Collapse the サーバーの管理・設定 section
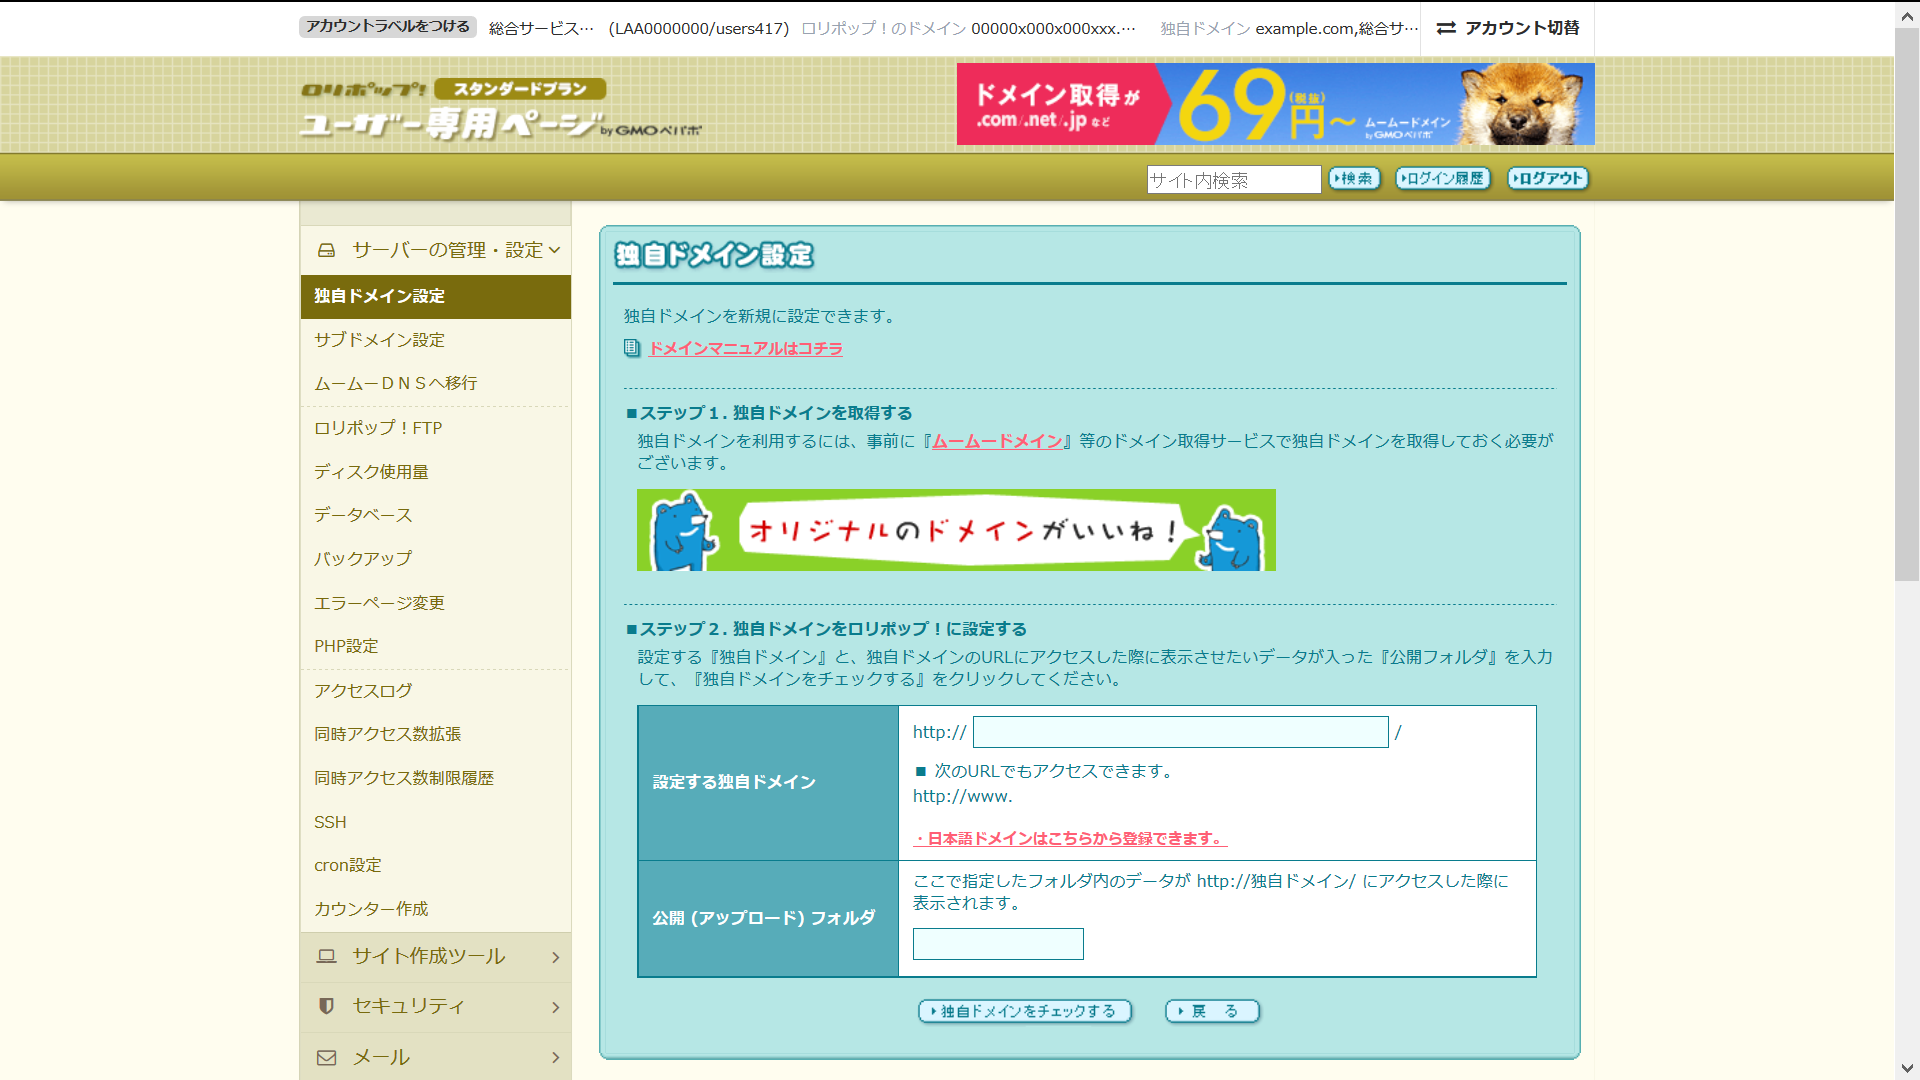This screenshot has height=1080, width=1920. [x=555, y=250]
